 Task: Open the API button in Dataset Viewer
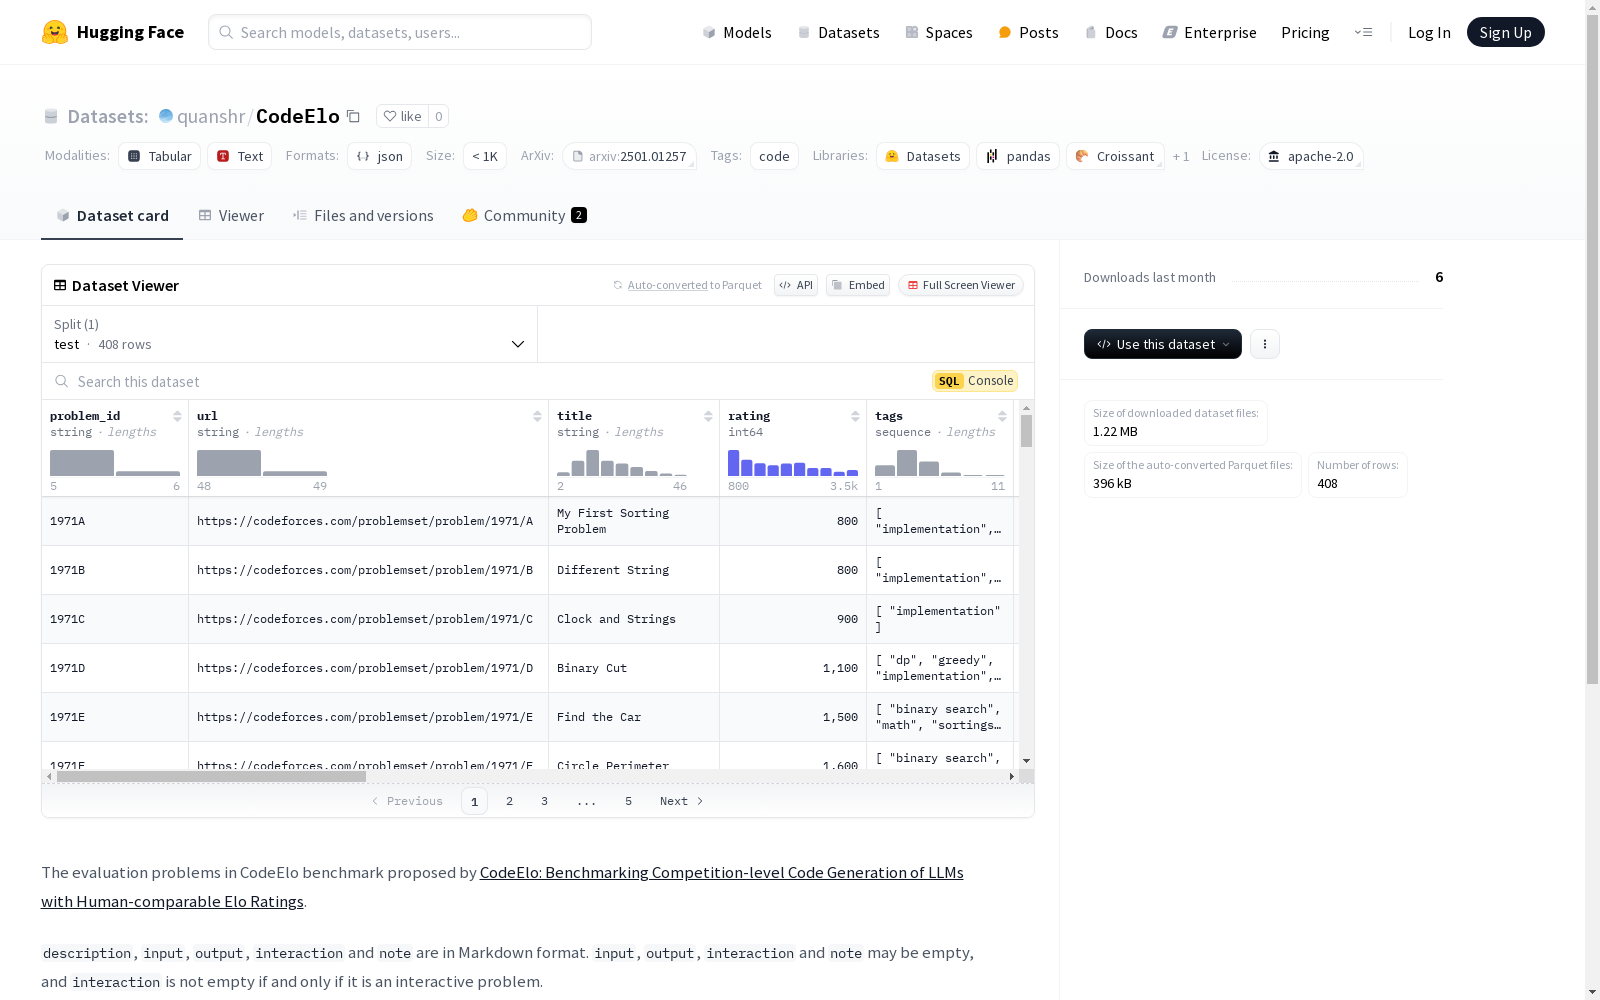[796, 285]
